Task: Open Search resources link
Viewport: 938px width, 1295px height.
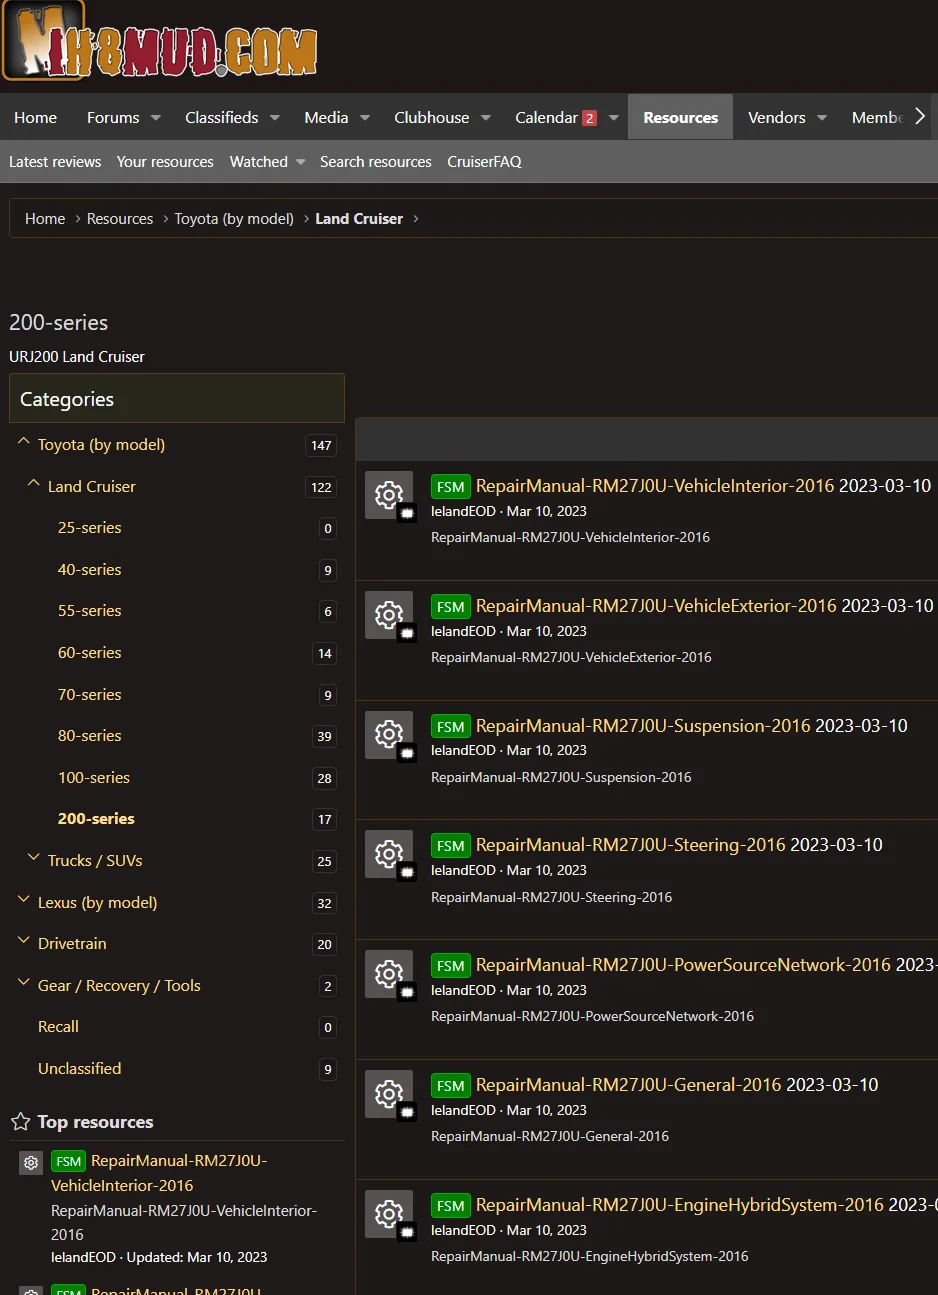Action: 376,162
